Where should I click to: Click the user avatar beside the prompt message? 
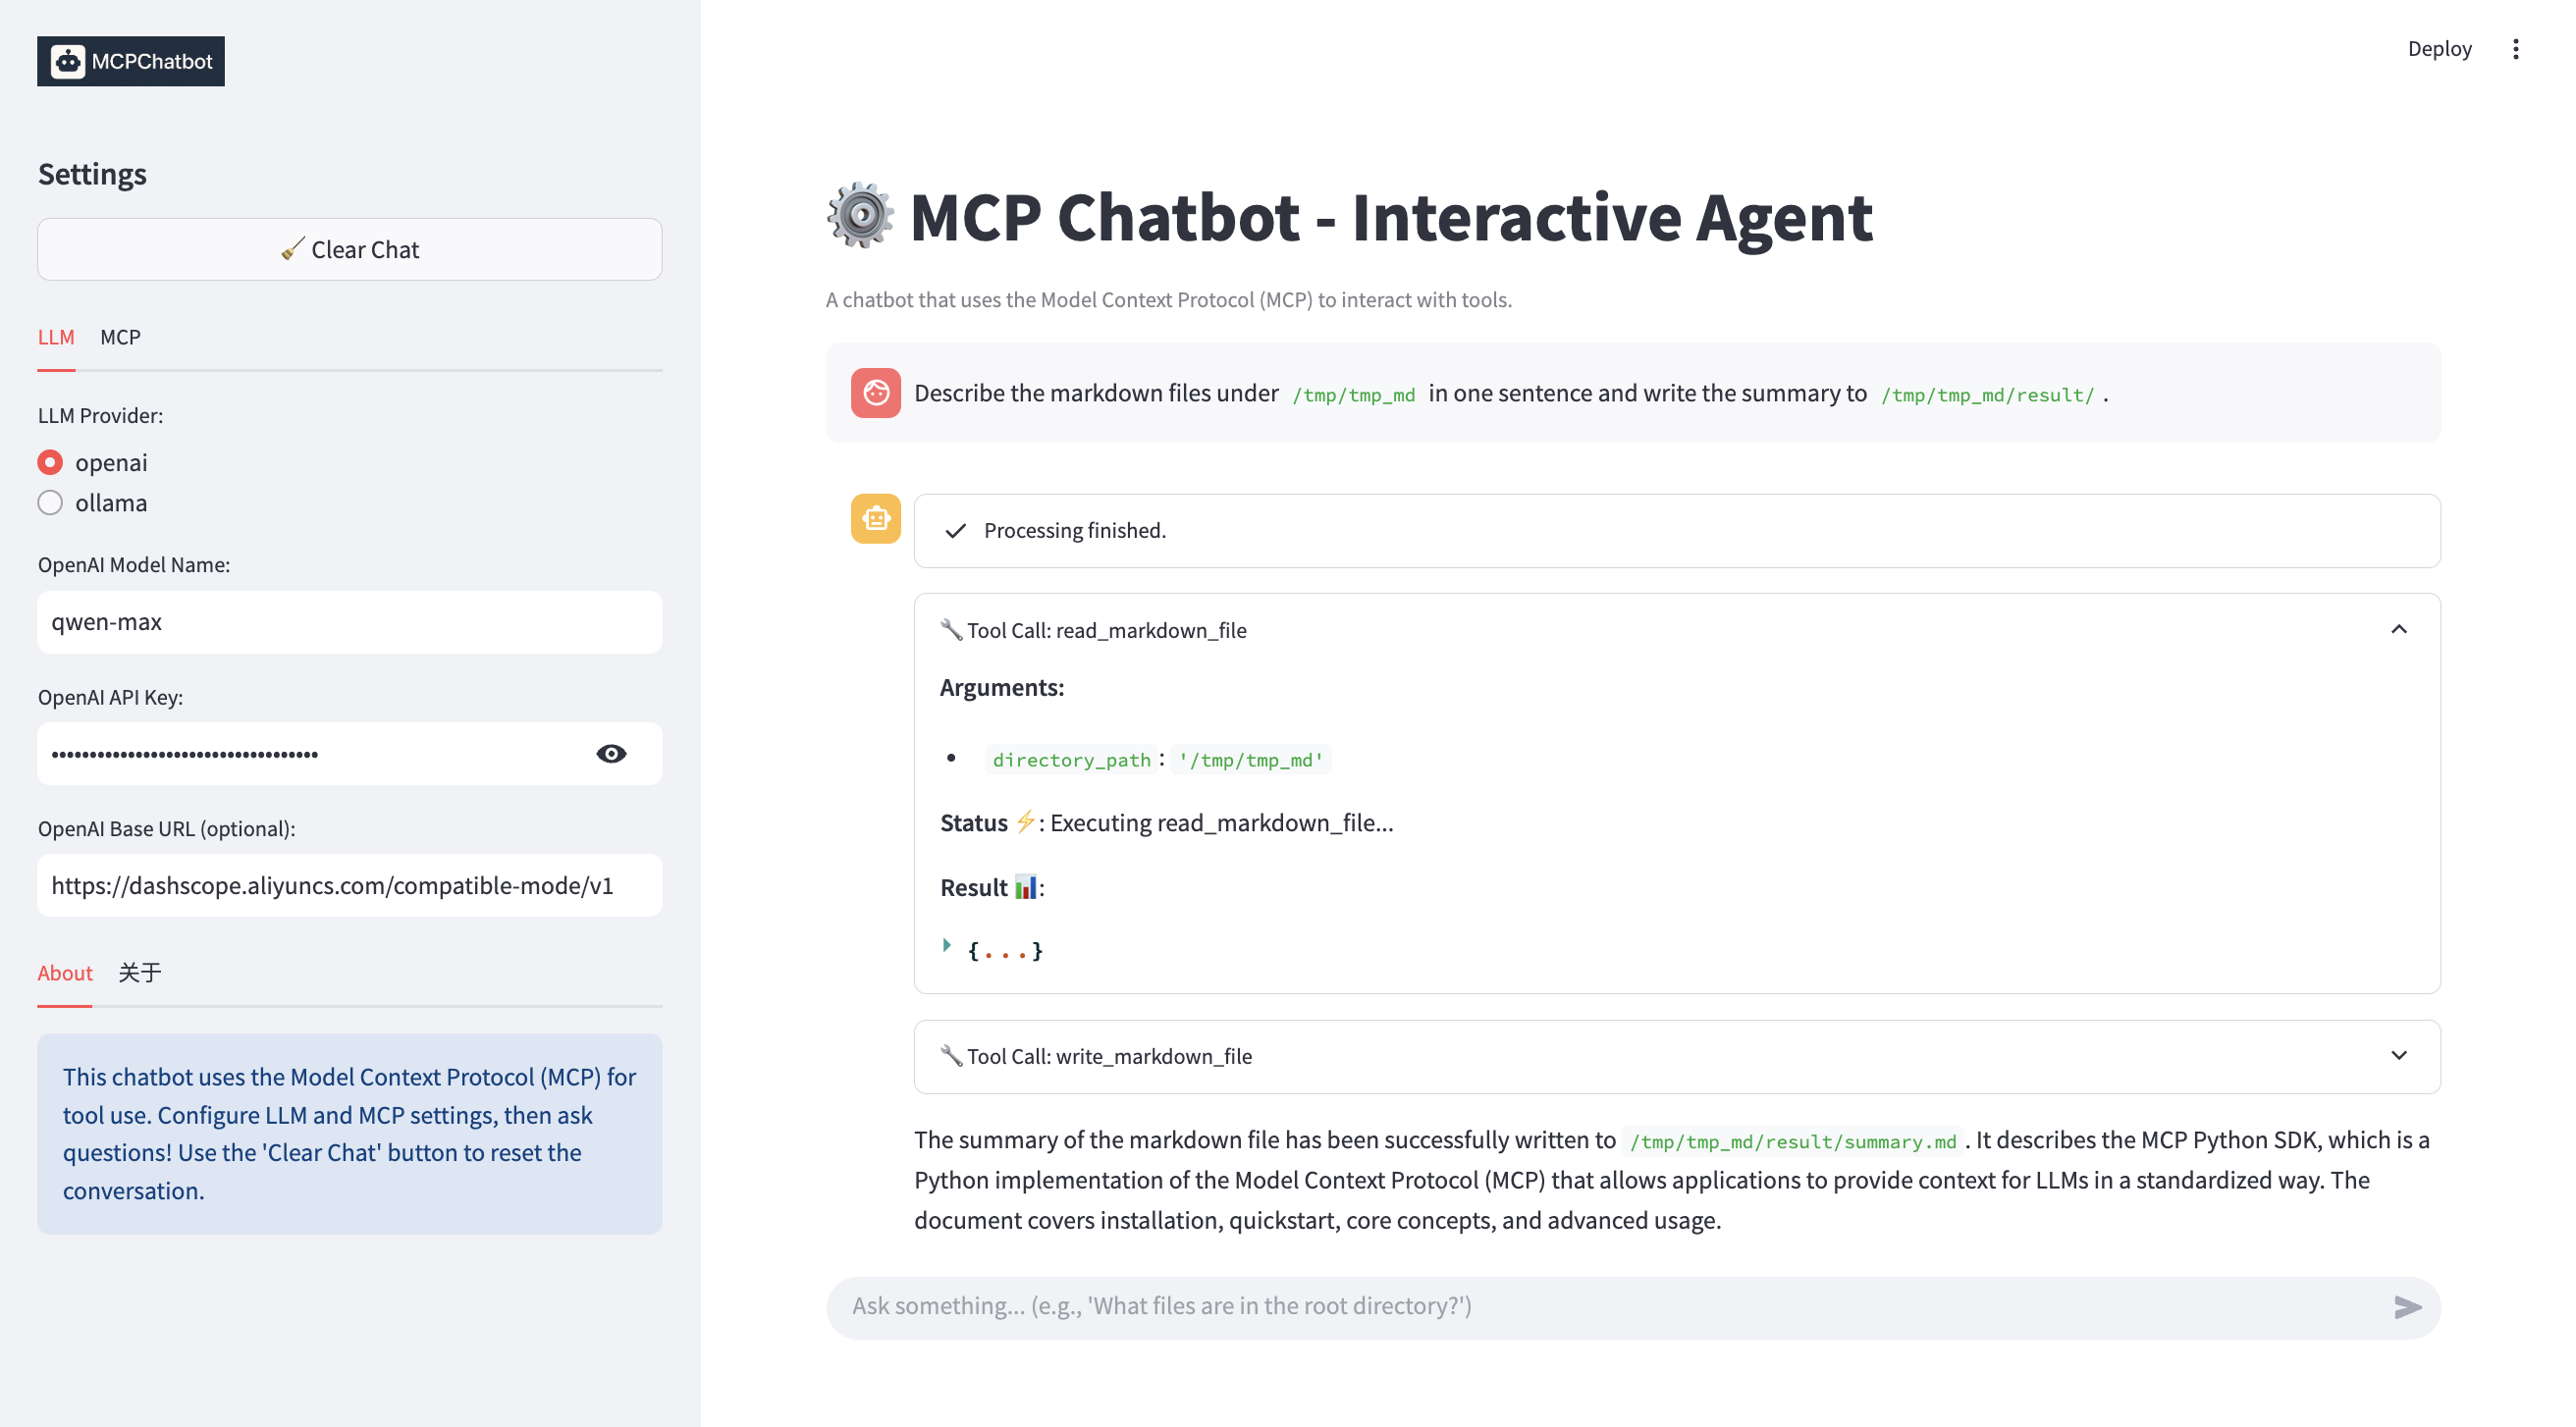click(875, 393)
